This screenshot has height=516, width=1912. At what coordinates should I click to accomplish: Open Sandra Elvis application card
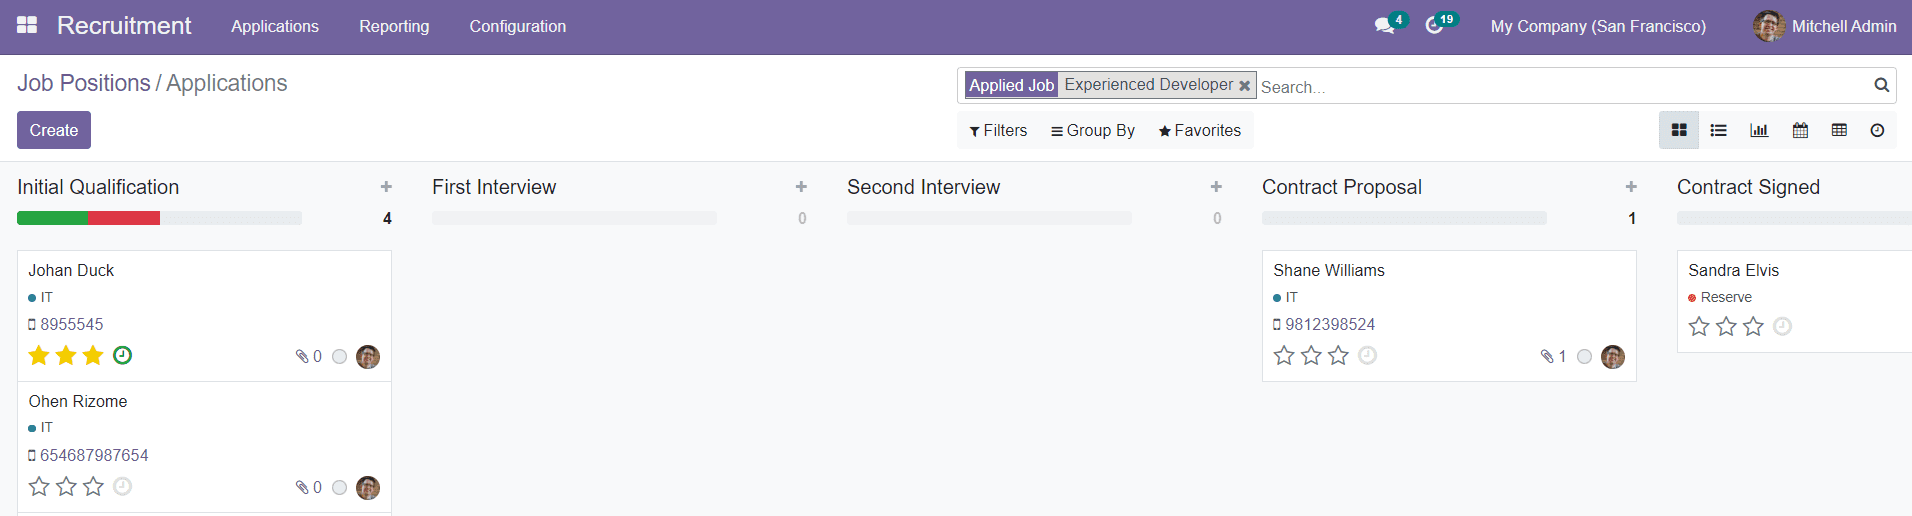pos(1794,301)
